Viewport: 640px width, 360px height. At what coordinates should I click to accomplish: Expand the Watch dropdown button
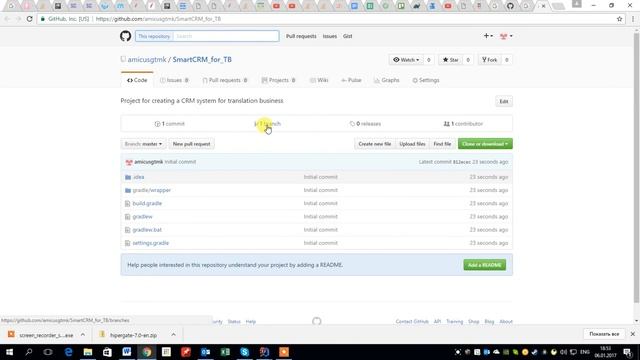click(x=406, y=60)
